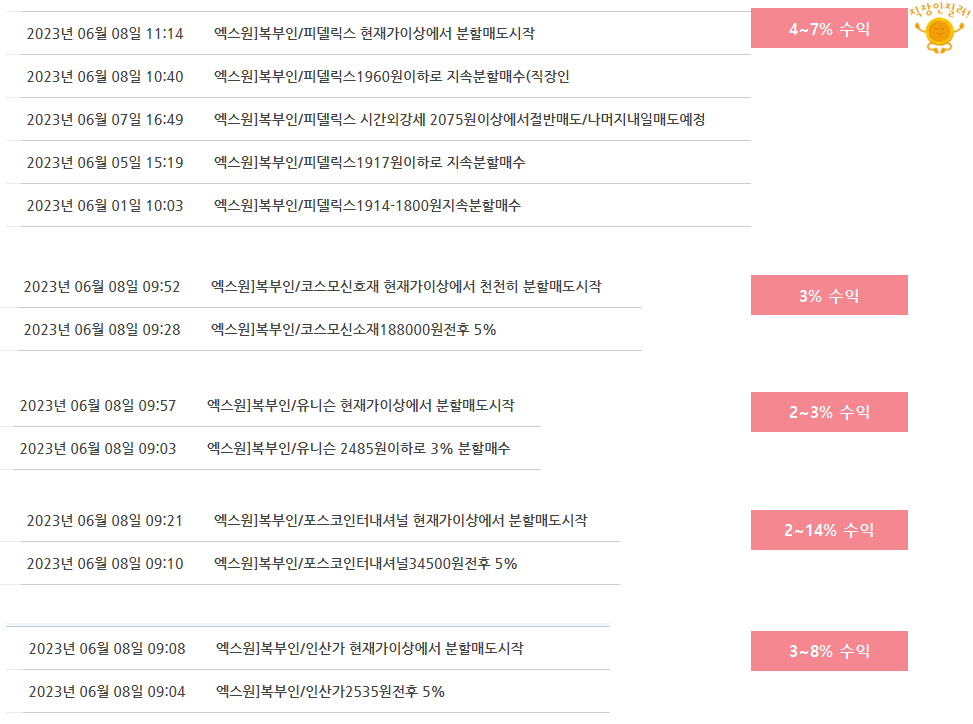Open the 인산가2535원전후 5% entry
The height and width of the screenshot is (724, 973).
pos(330,691)
